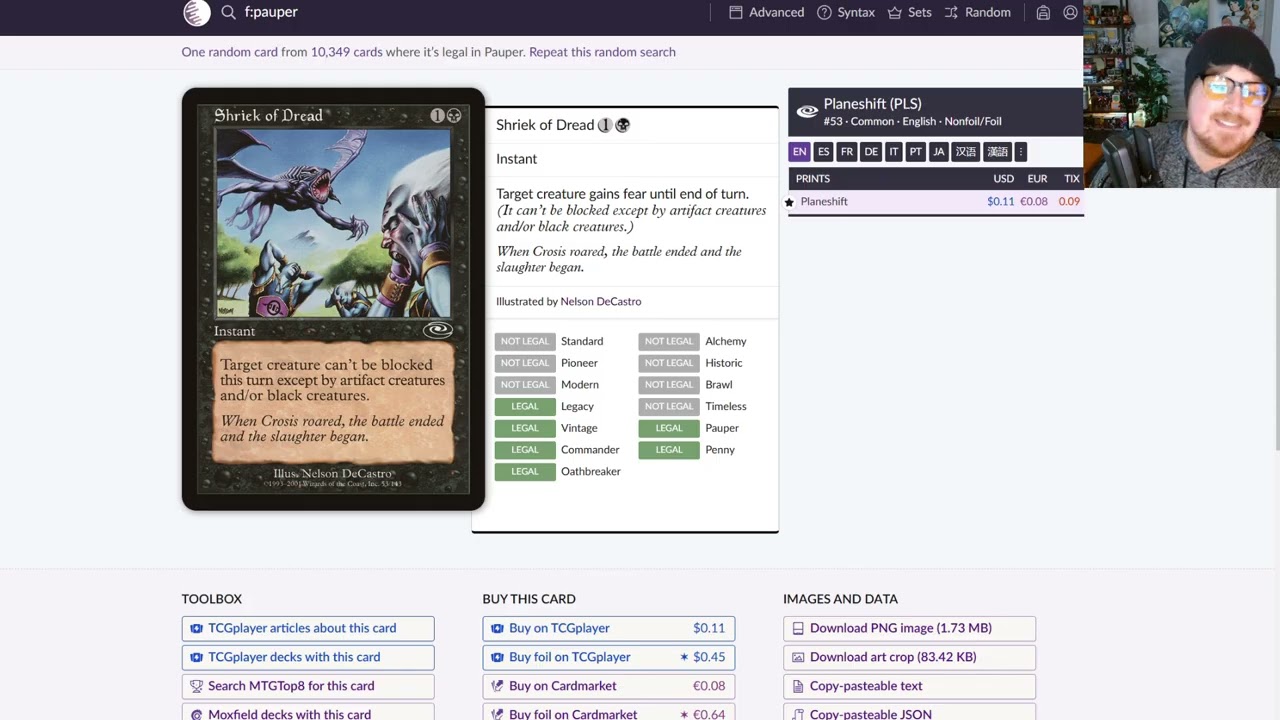Select the ES language button
Image resolution: width=1280 pixels, height=720 pixels.
(x=823, y=152)
